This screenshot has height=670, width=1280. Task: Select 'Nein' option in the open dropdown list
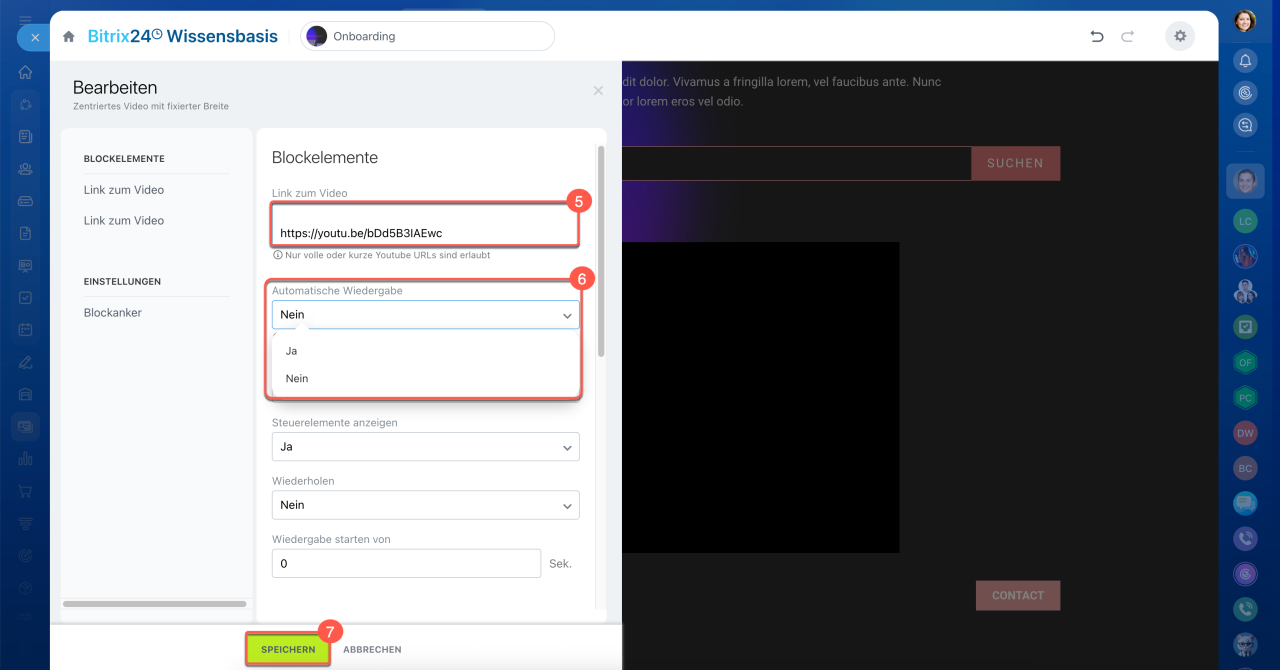pos(297,379)
